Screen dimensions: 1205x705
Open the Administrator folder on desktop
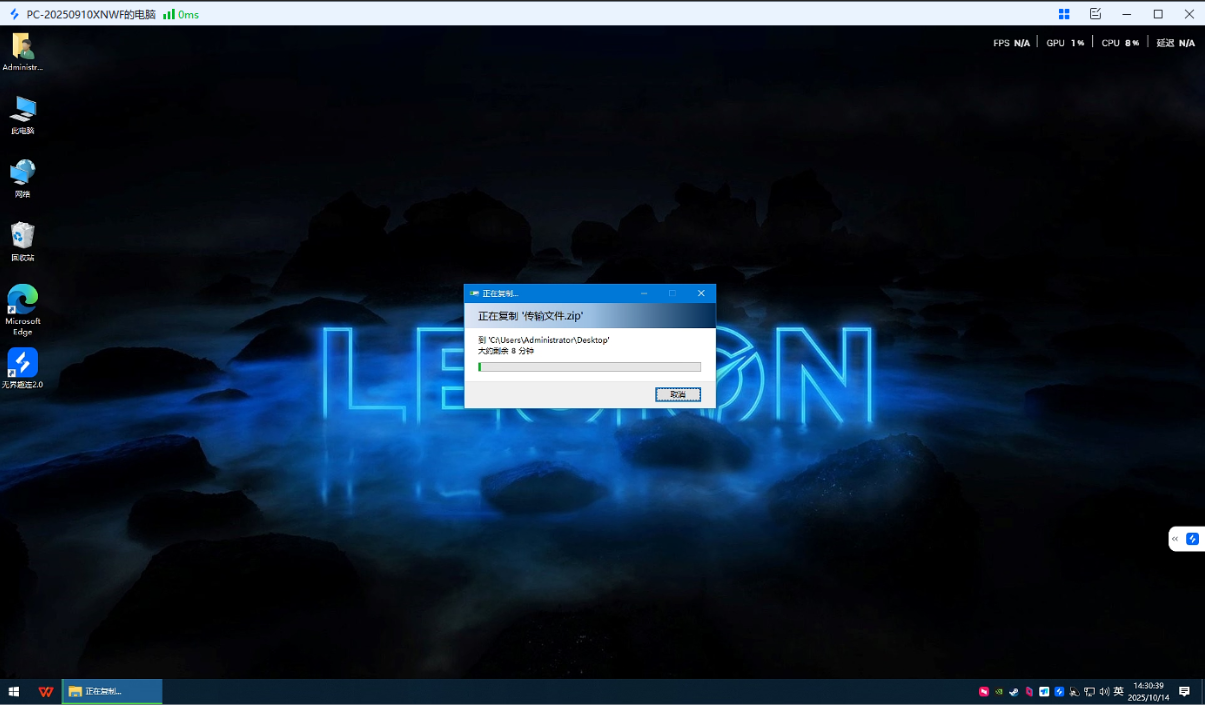[22, 48]
